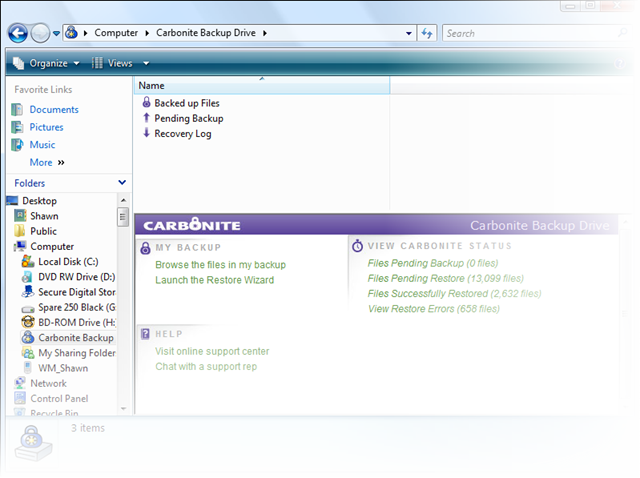Image resolution: width=640 pixels, height=478 pixels.
Task: Click folder tree scrollbar down arrow
Action: pos(123,409)
